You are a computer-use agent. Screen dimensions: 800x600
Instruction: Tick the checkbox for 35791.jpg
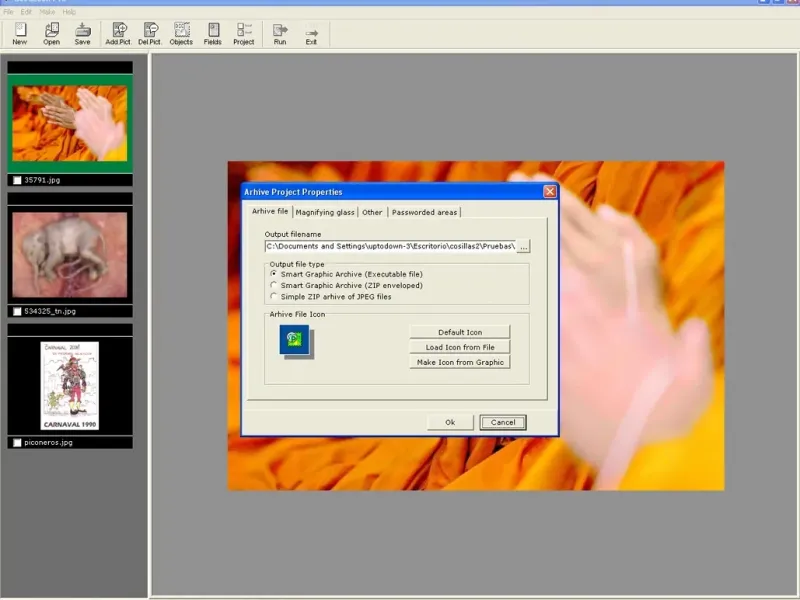[17, 180]
